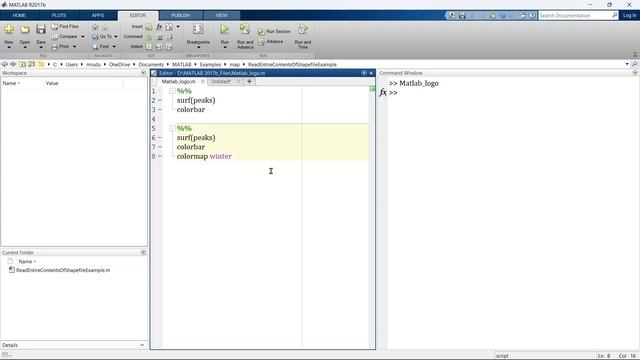Click the Save disk icon
This screenshot has height=360, width=640.
(x=40, y=29)
